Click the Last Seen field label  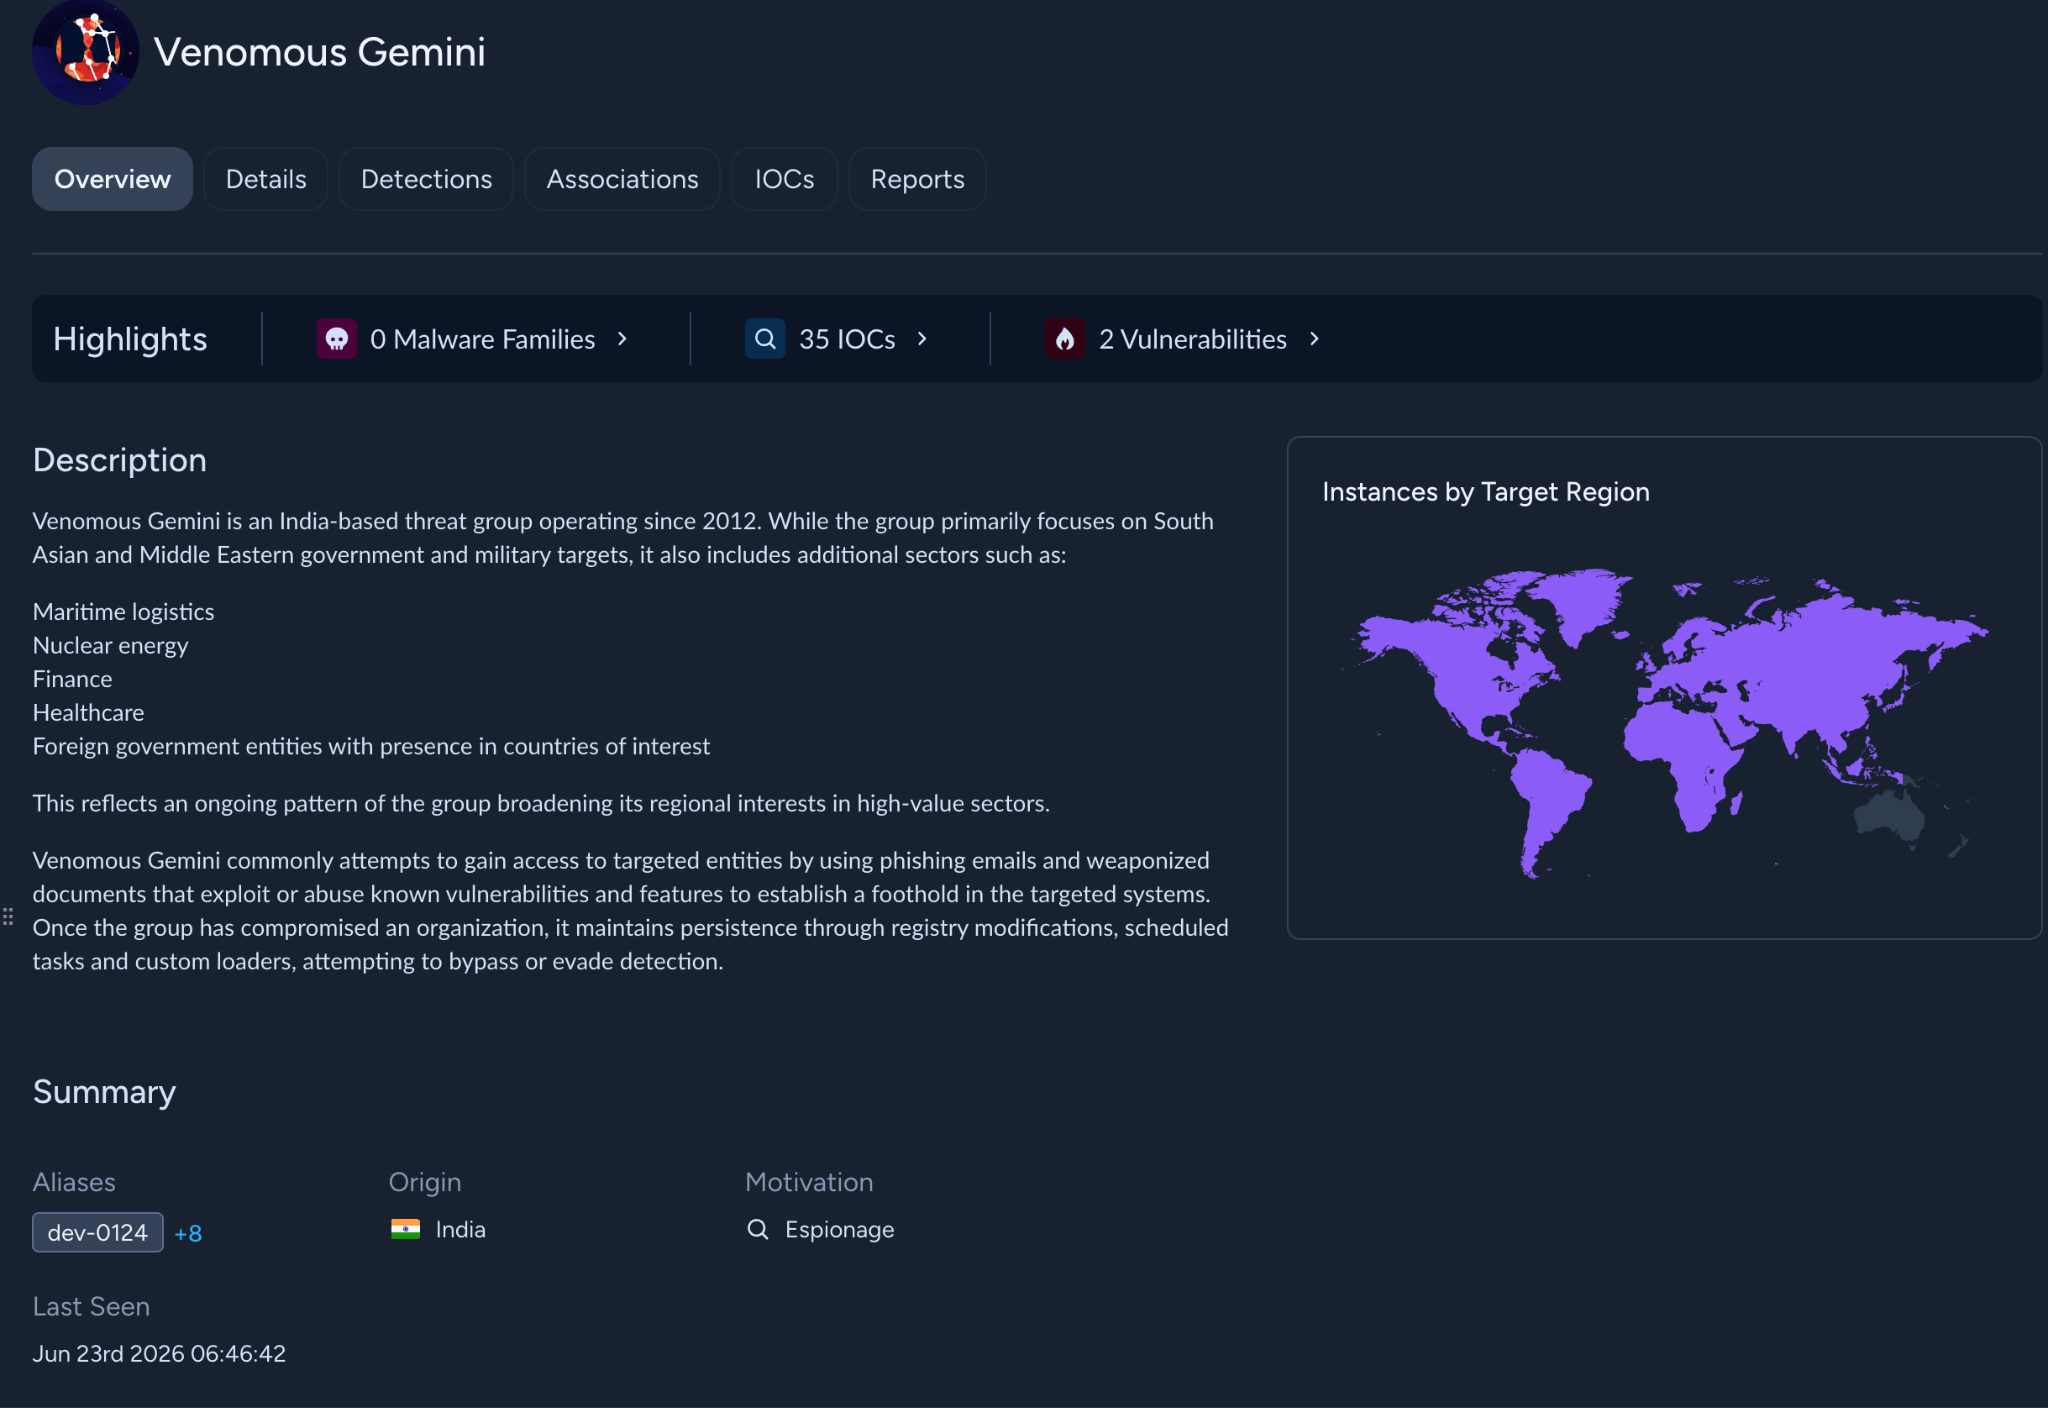pyautogui.click(x=91, y=1306)
